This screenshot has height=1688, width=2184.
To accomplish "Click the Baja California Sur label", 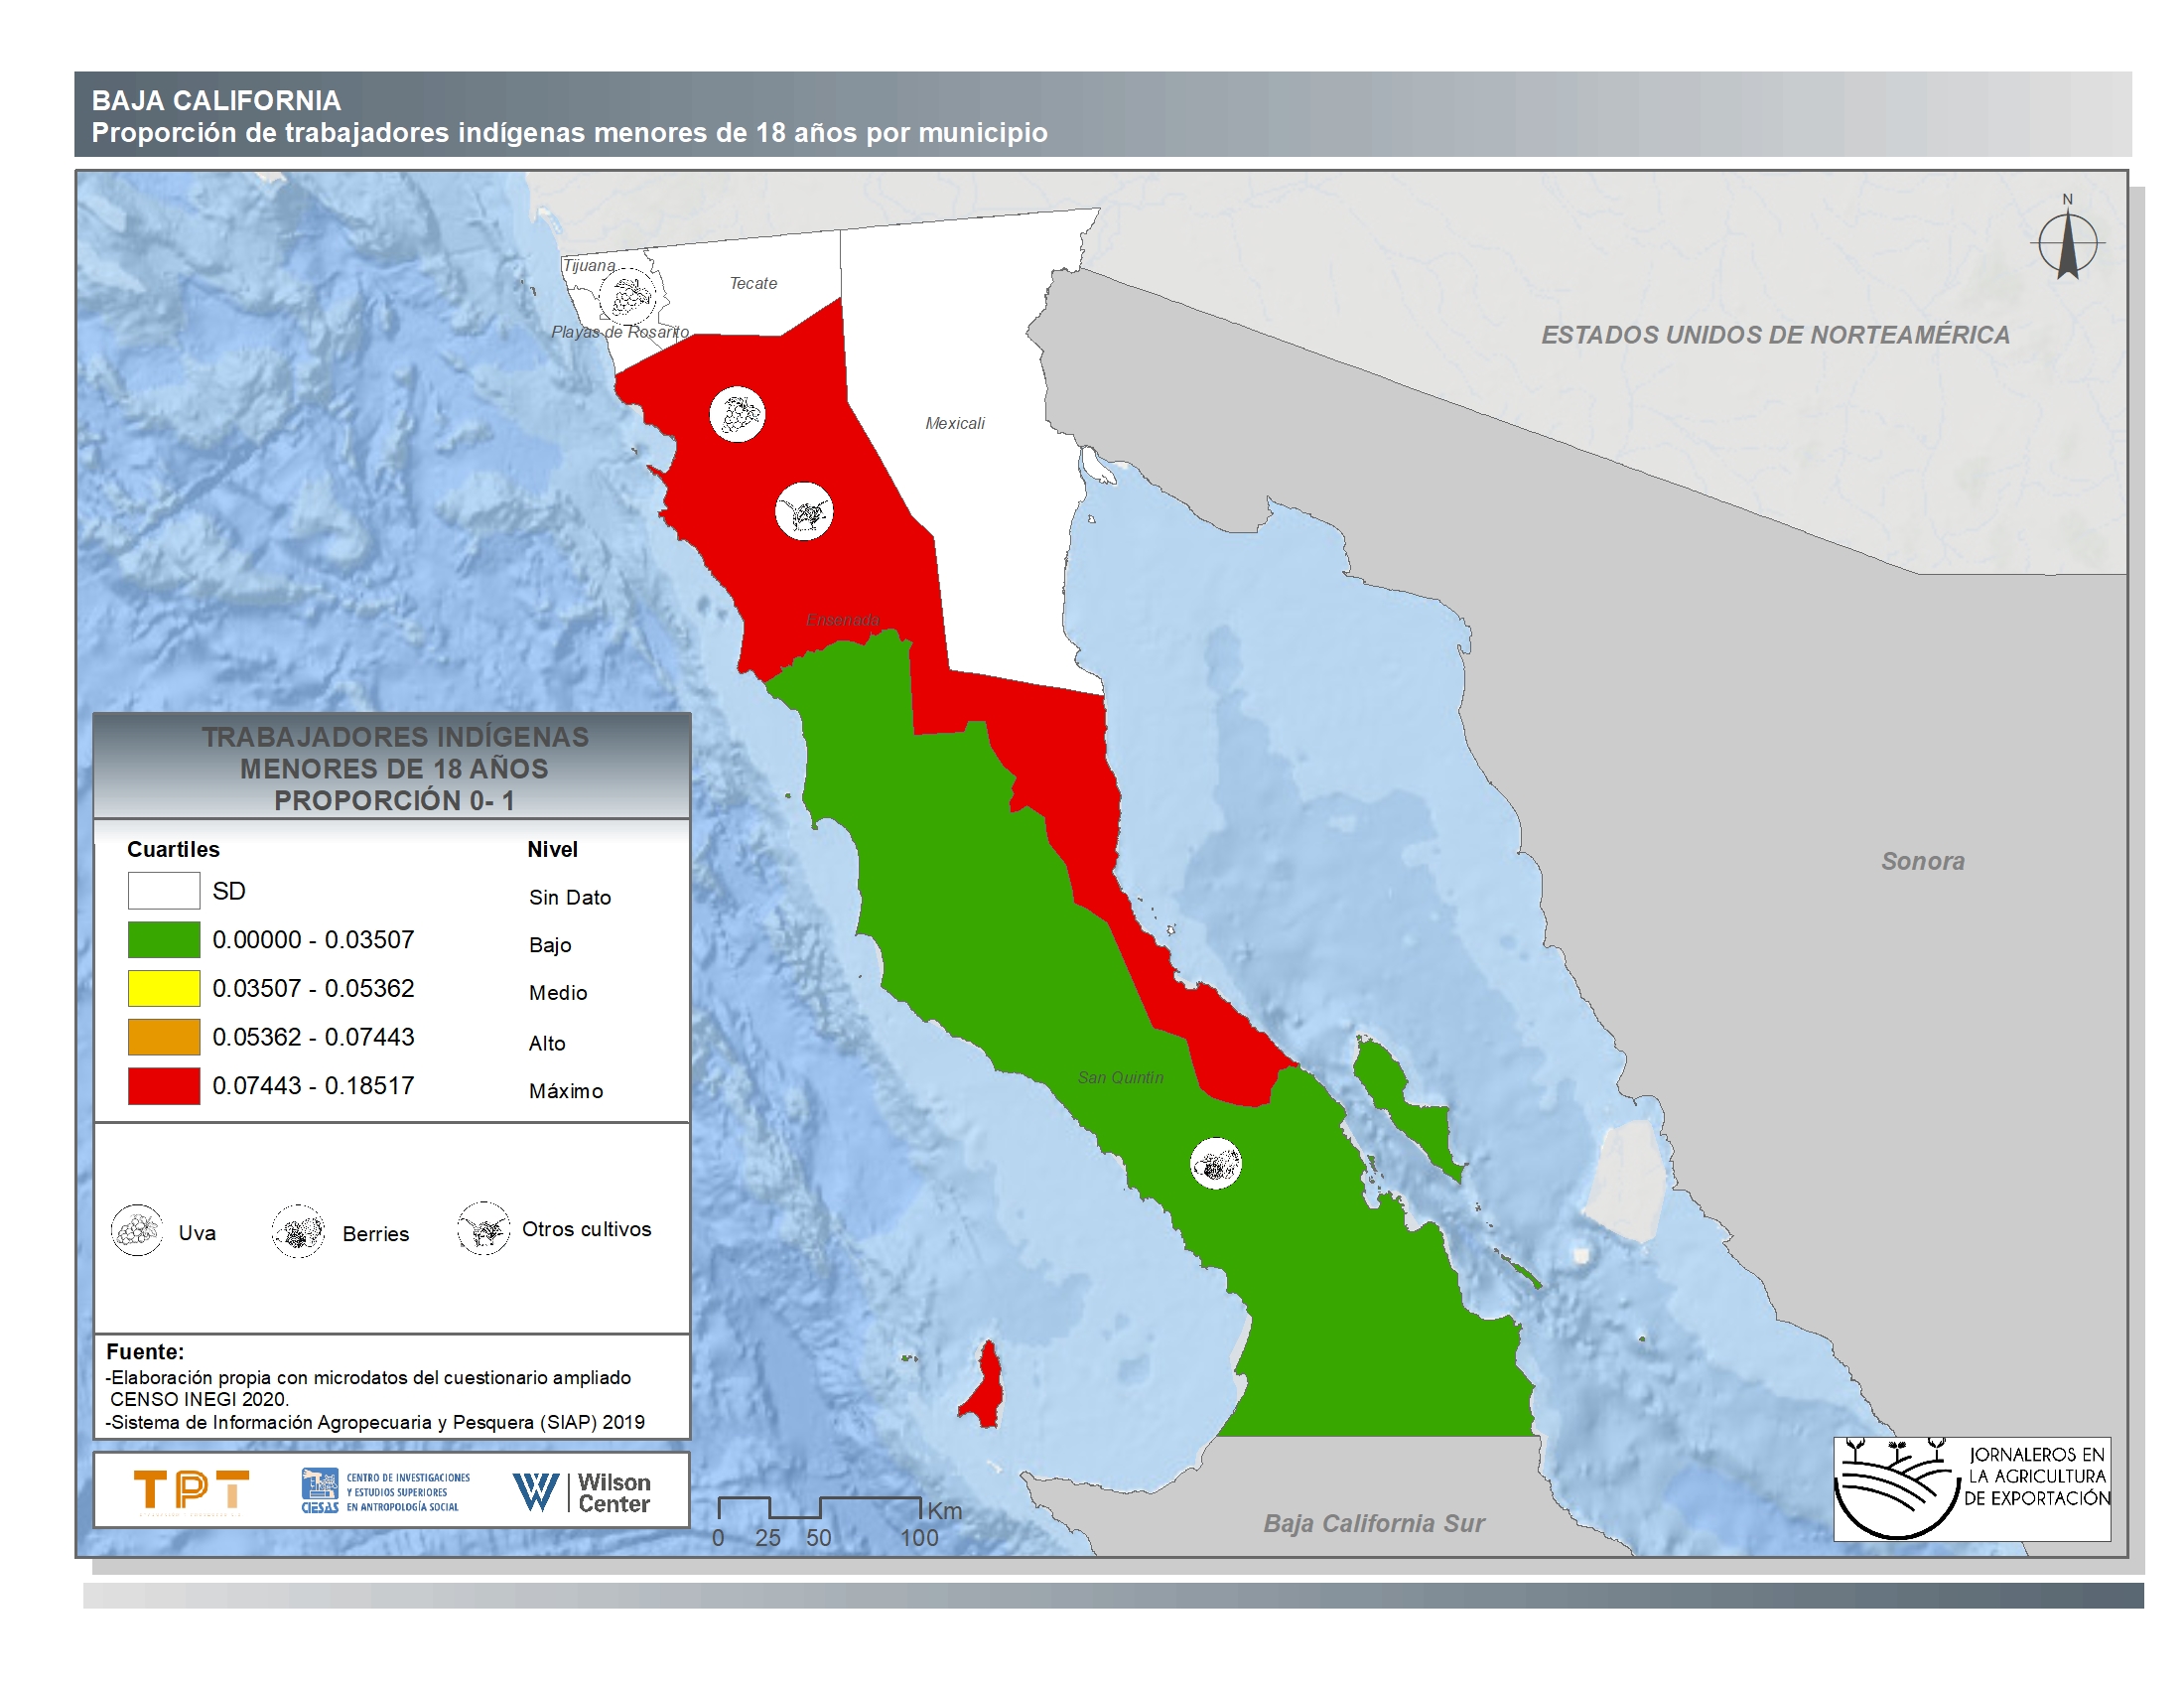I will [1373, 1523].
